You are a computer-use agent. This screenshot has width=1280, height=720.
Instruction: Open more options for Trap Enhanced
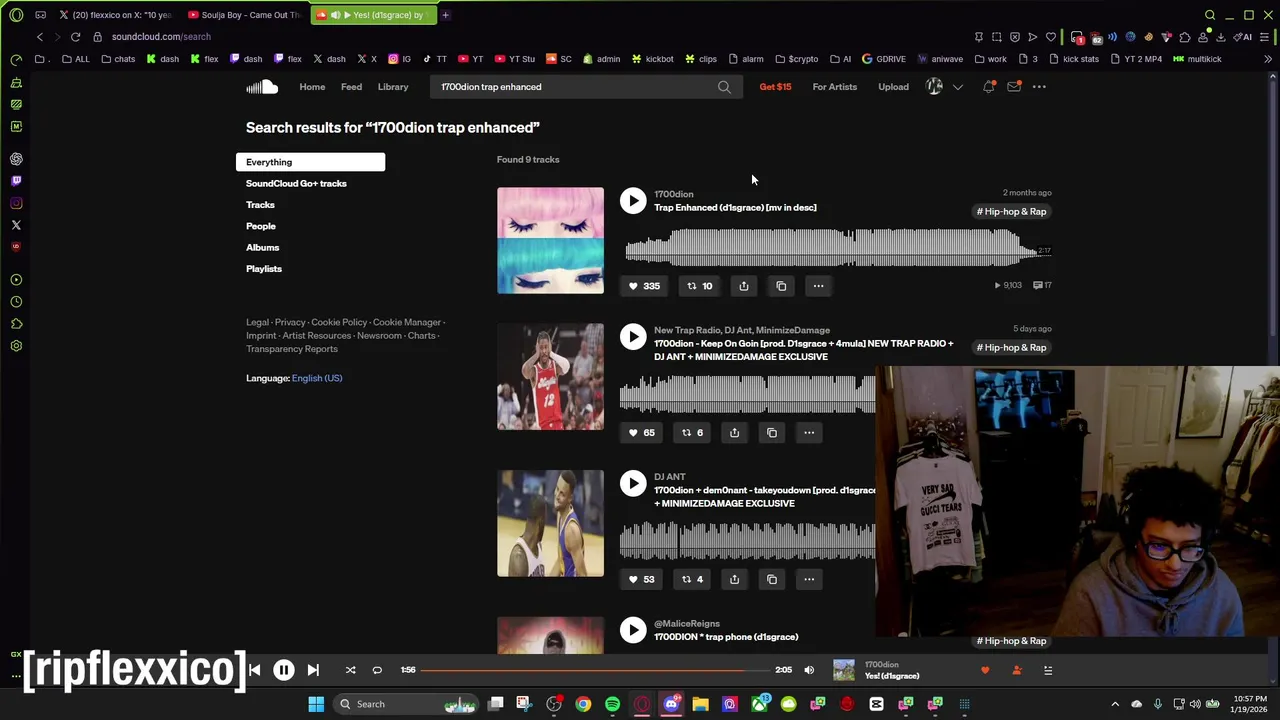(818, 286)
